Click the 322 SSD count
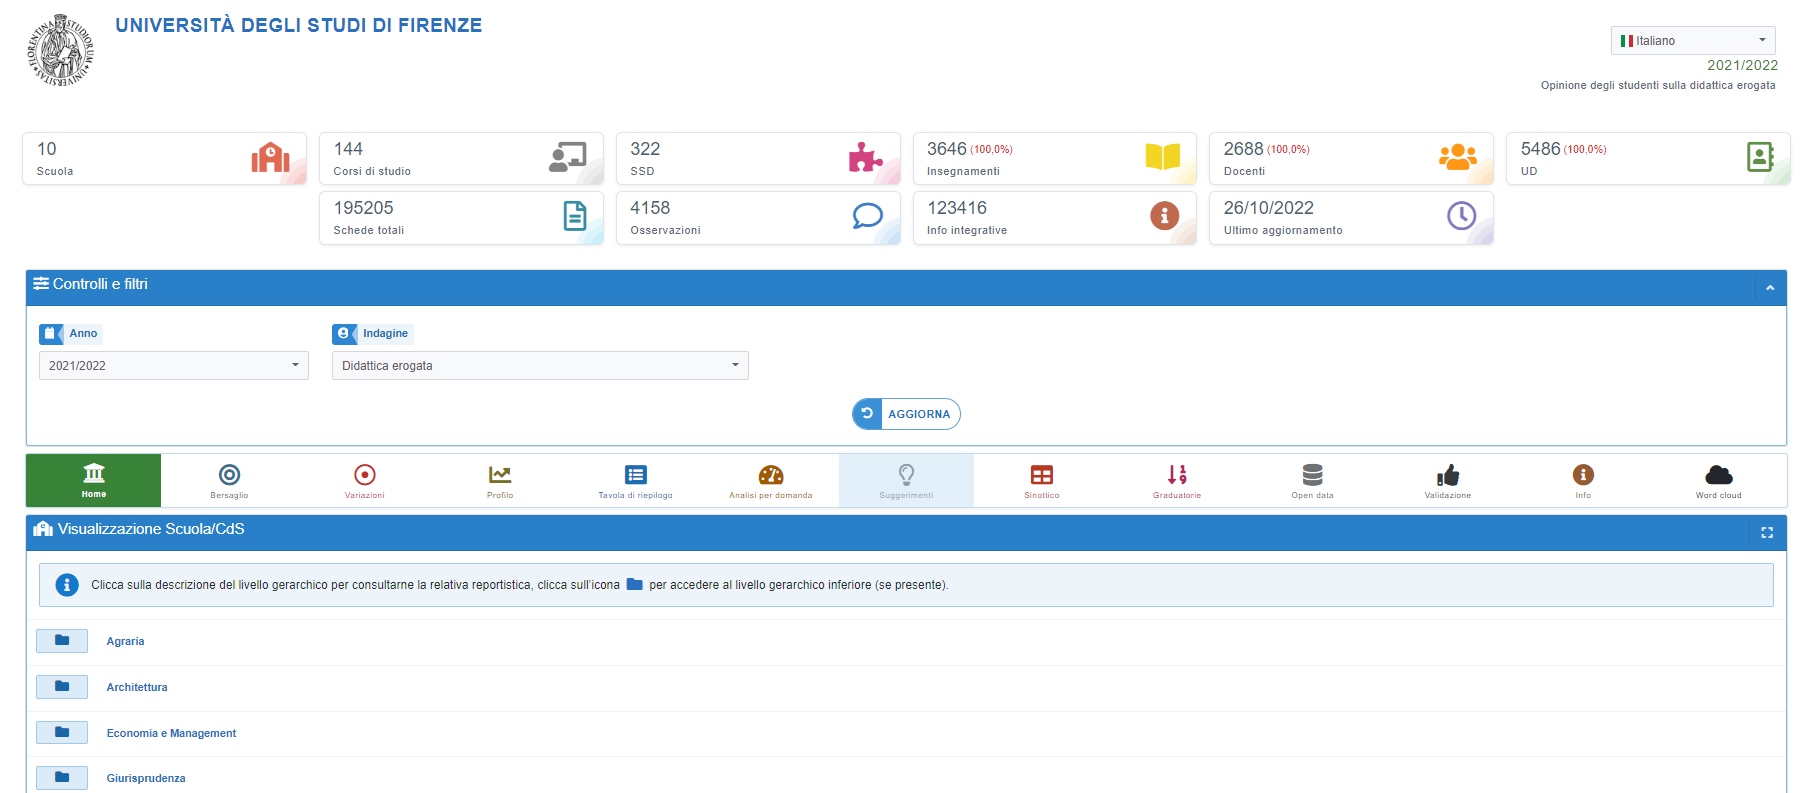1804x793 pixels. (645, 149)
